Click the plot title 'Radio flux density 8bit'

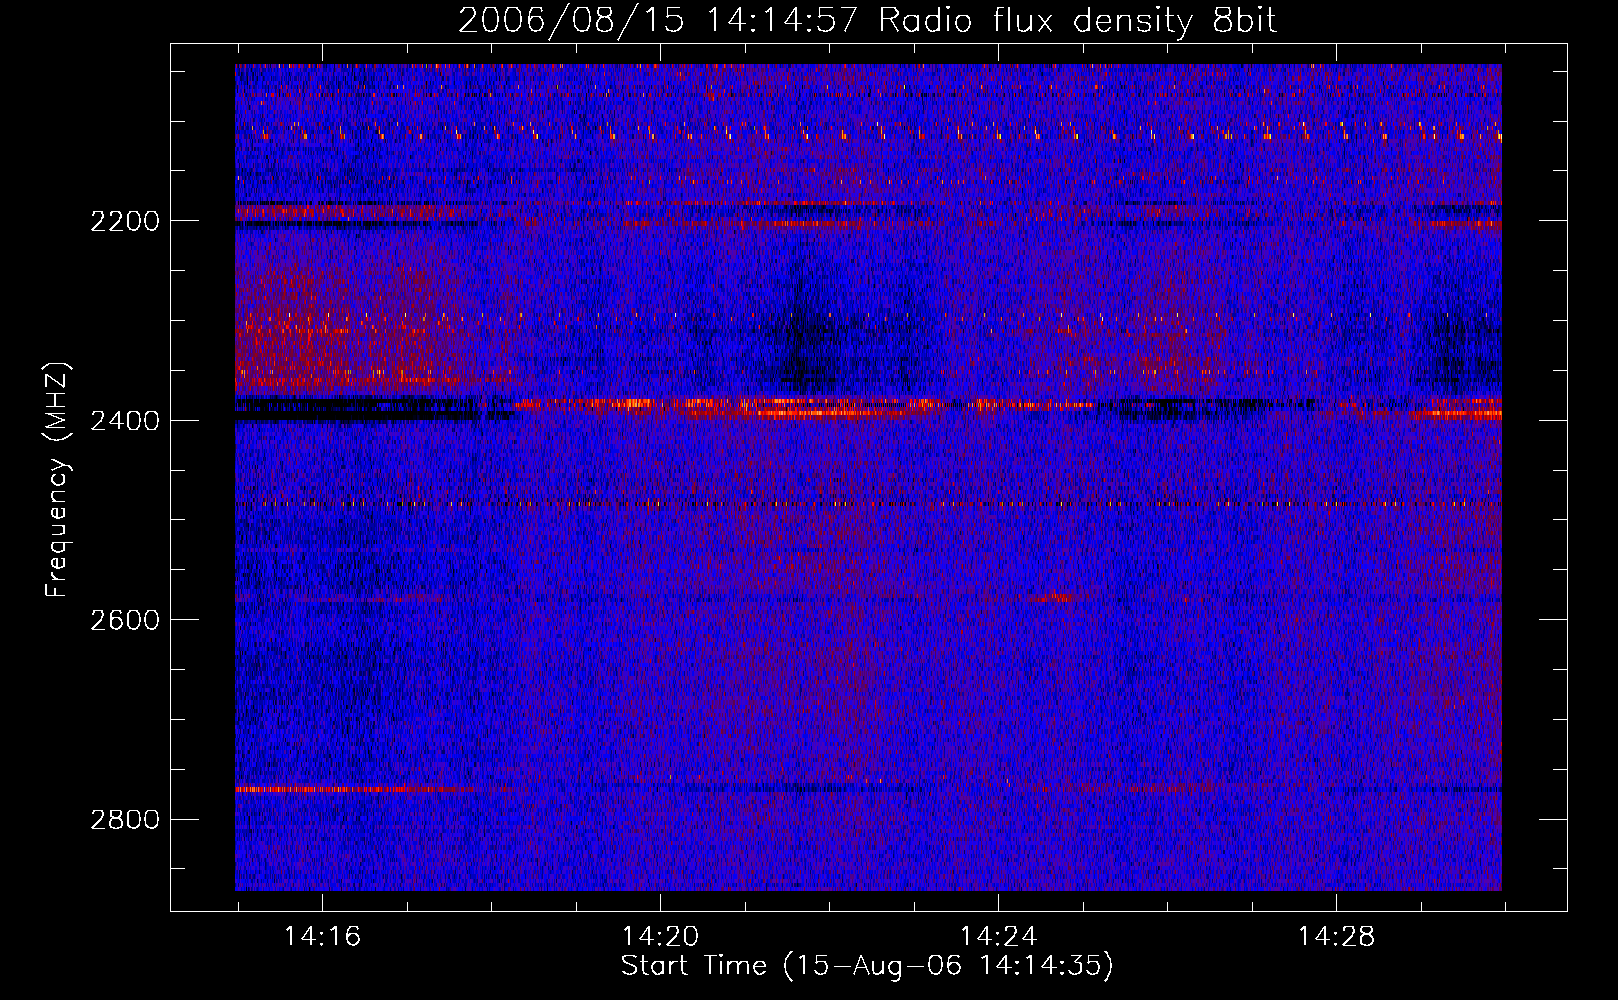click(x=1078, y=21)
